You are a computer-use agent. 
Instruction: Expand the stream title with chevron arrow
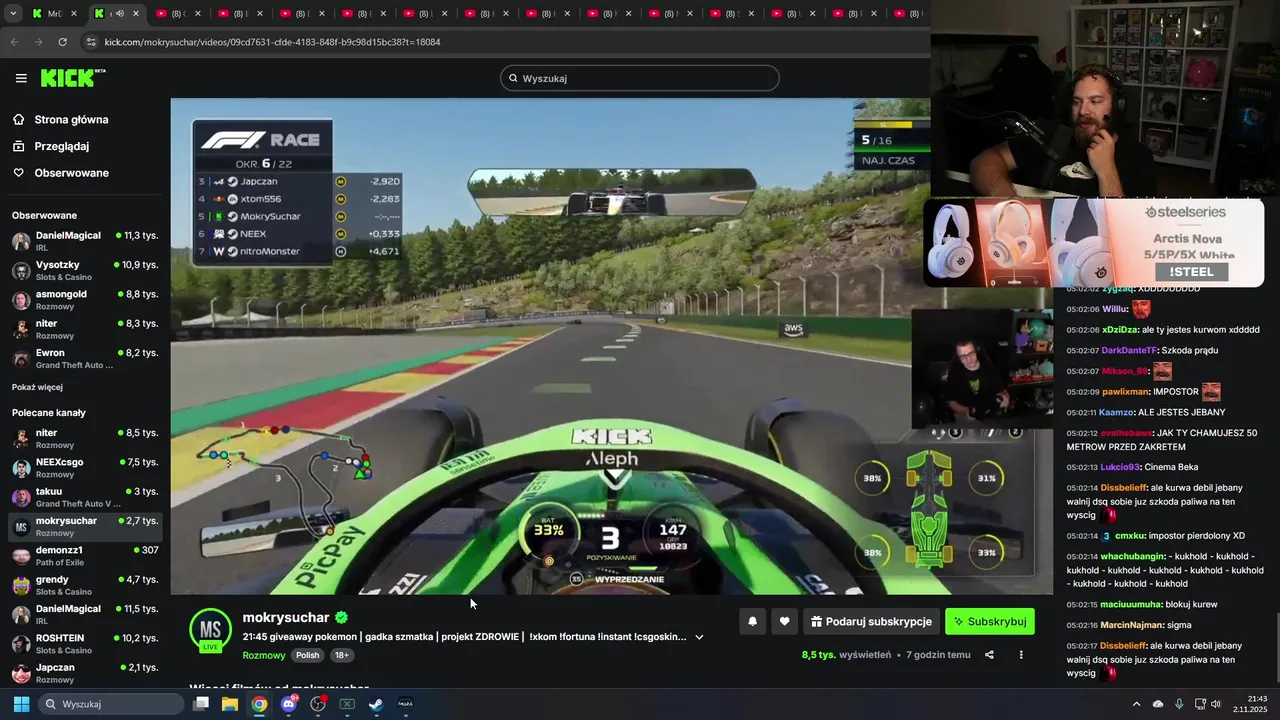tap(699, 637)
